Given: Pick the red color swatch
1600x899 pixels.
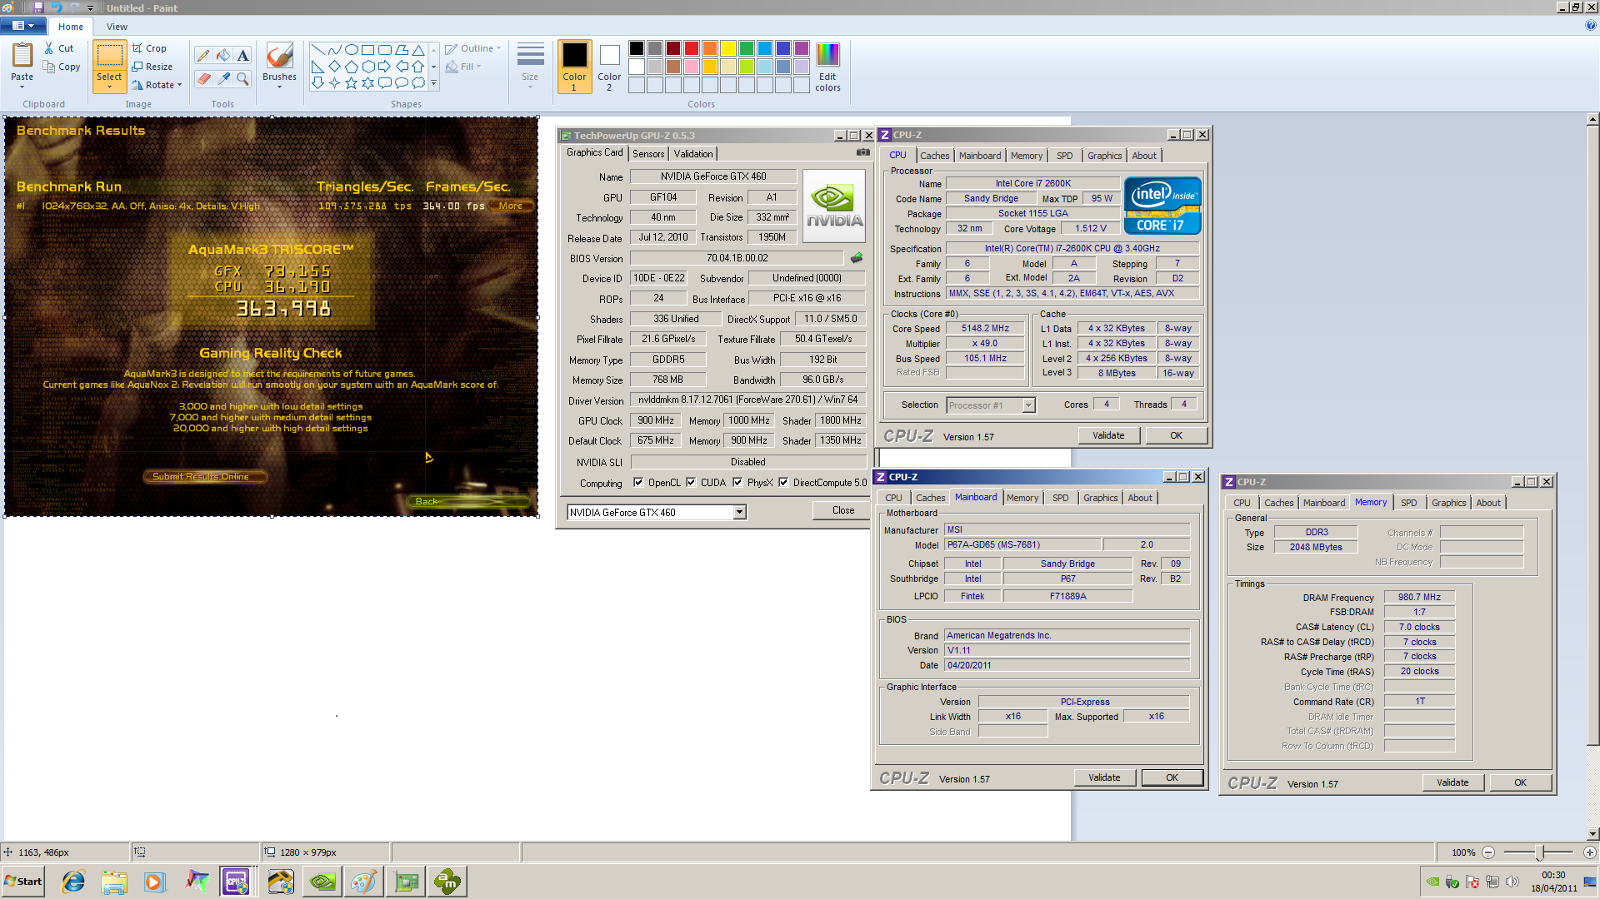Looking at the screenshot, I should pos(692,48).
